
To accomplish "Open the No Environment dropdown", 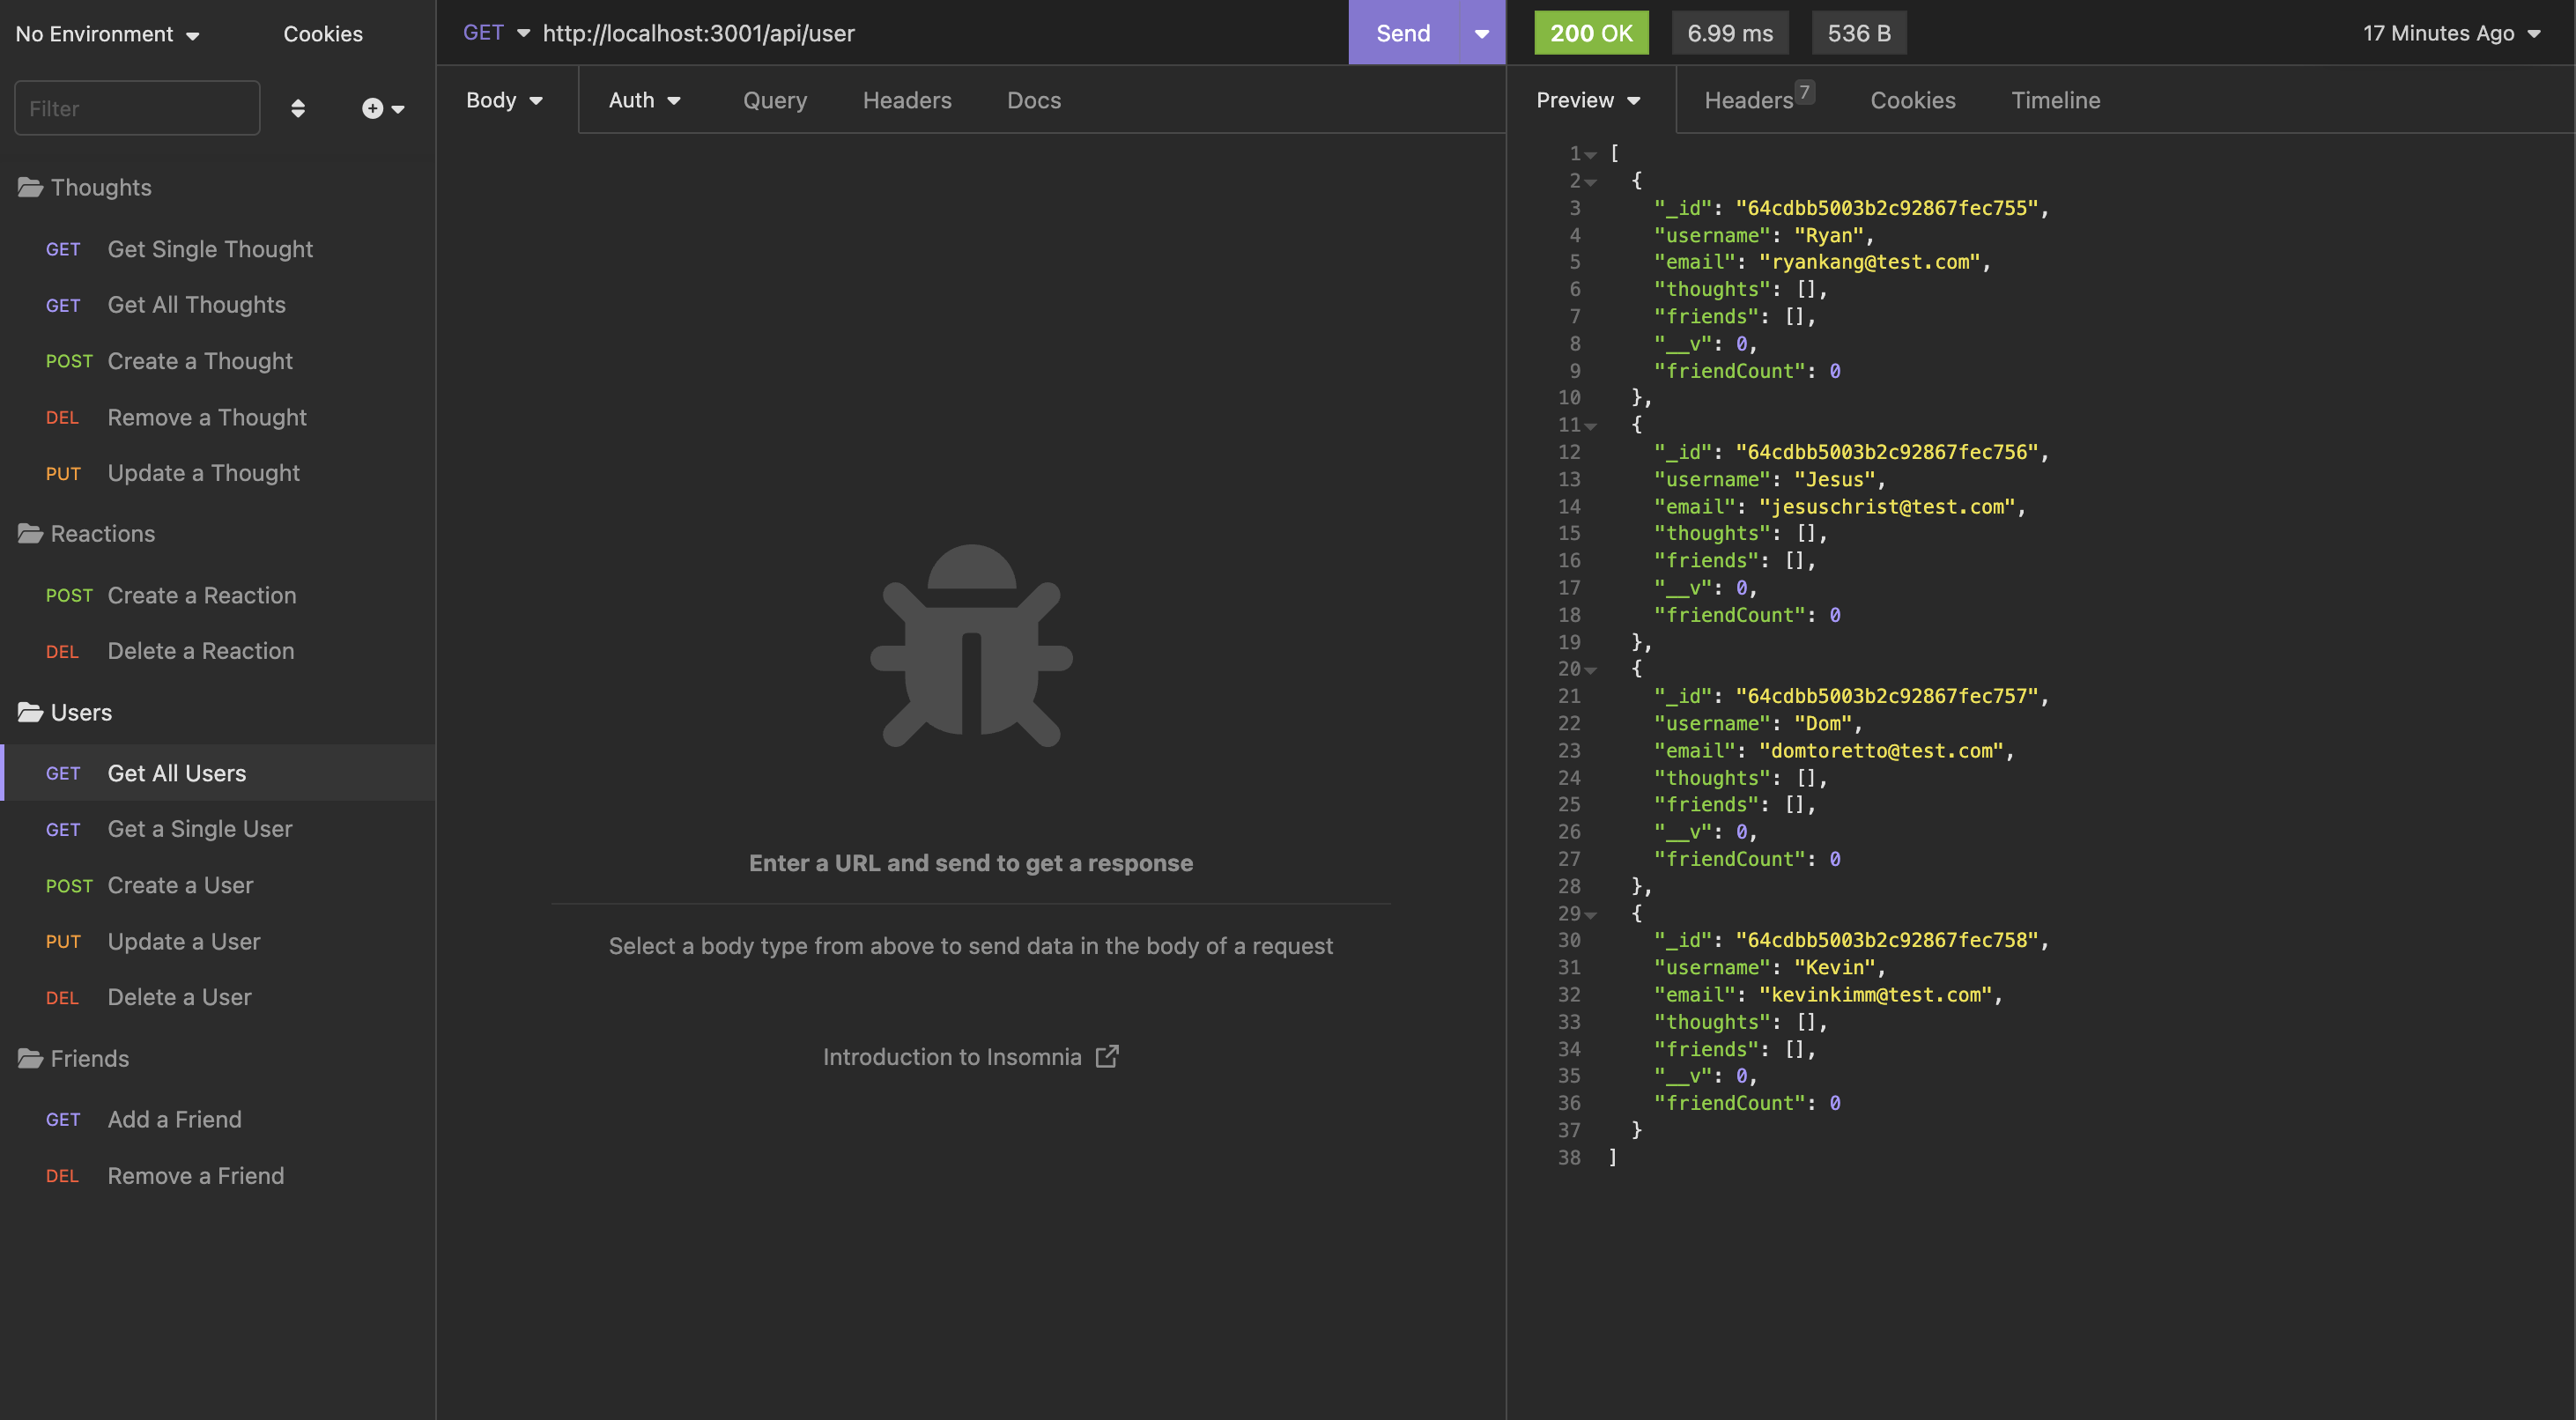I will (x=106, y=33).
